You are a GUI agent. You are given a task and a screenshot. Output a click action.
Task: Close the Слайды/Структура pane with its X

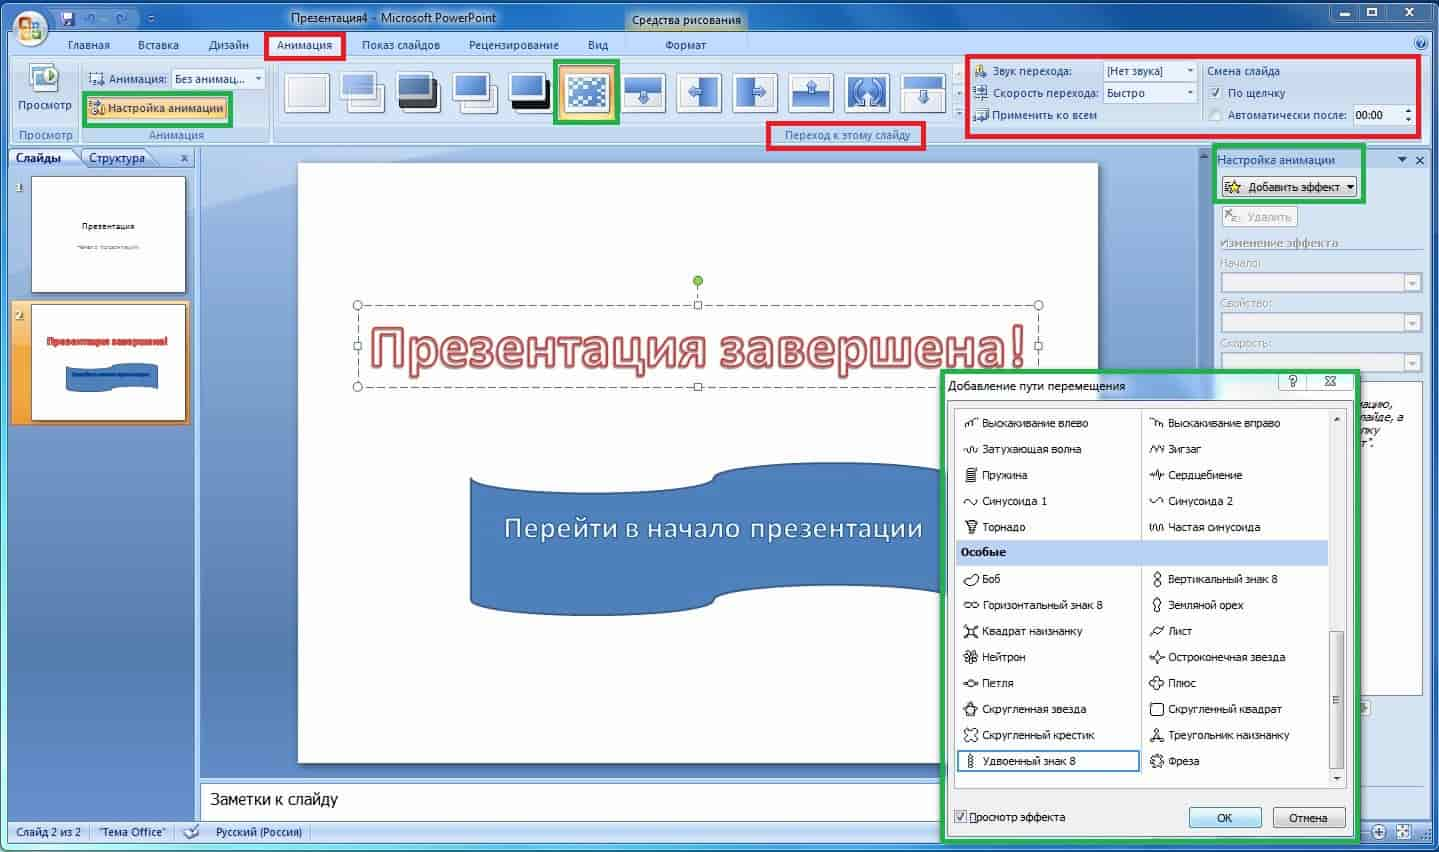click(x=184, y=158)
